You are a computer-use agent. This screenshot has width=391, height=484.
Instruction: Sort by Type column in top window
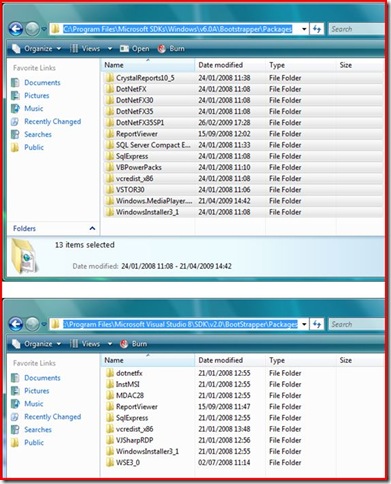pyautogui.click(x=301, y=65)
